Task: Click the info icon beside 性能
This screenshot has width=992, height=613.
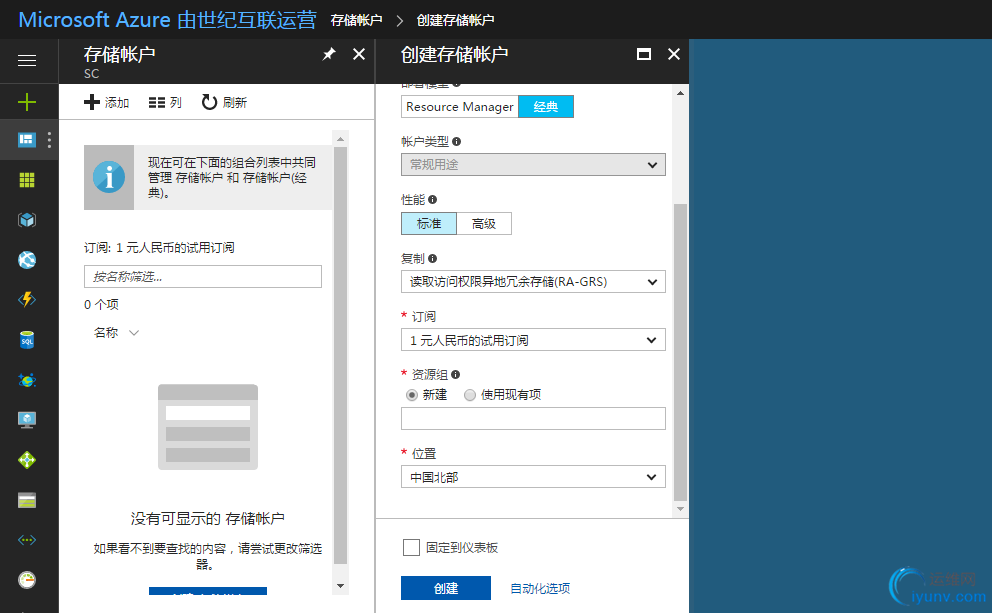Action: 432,200
